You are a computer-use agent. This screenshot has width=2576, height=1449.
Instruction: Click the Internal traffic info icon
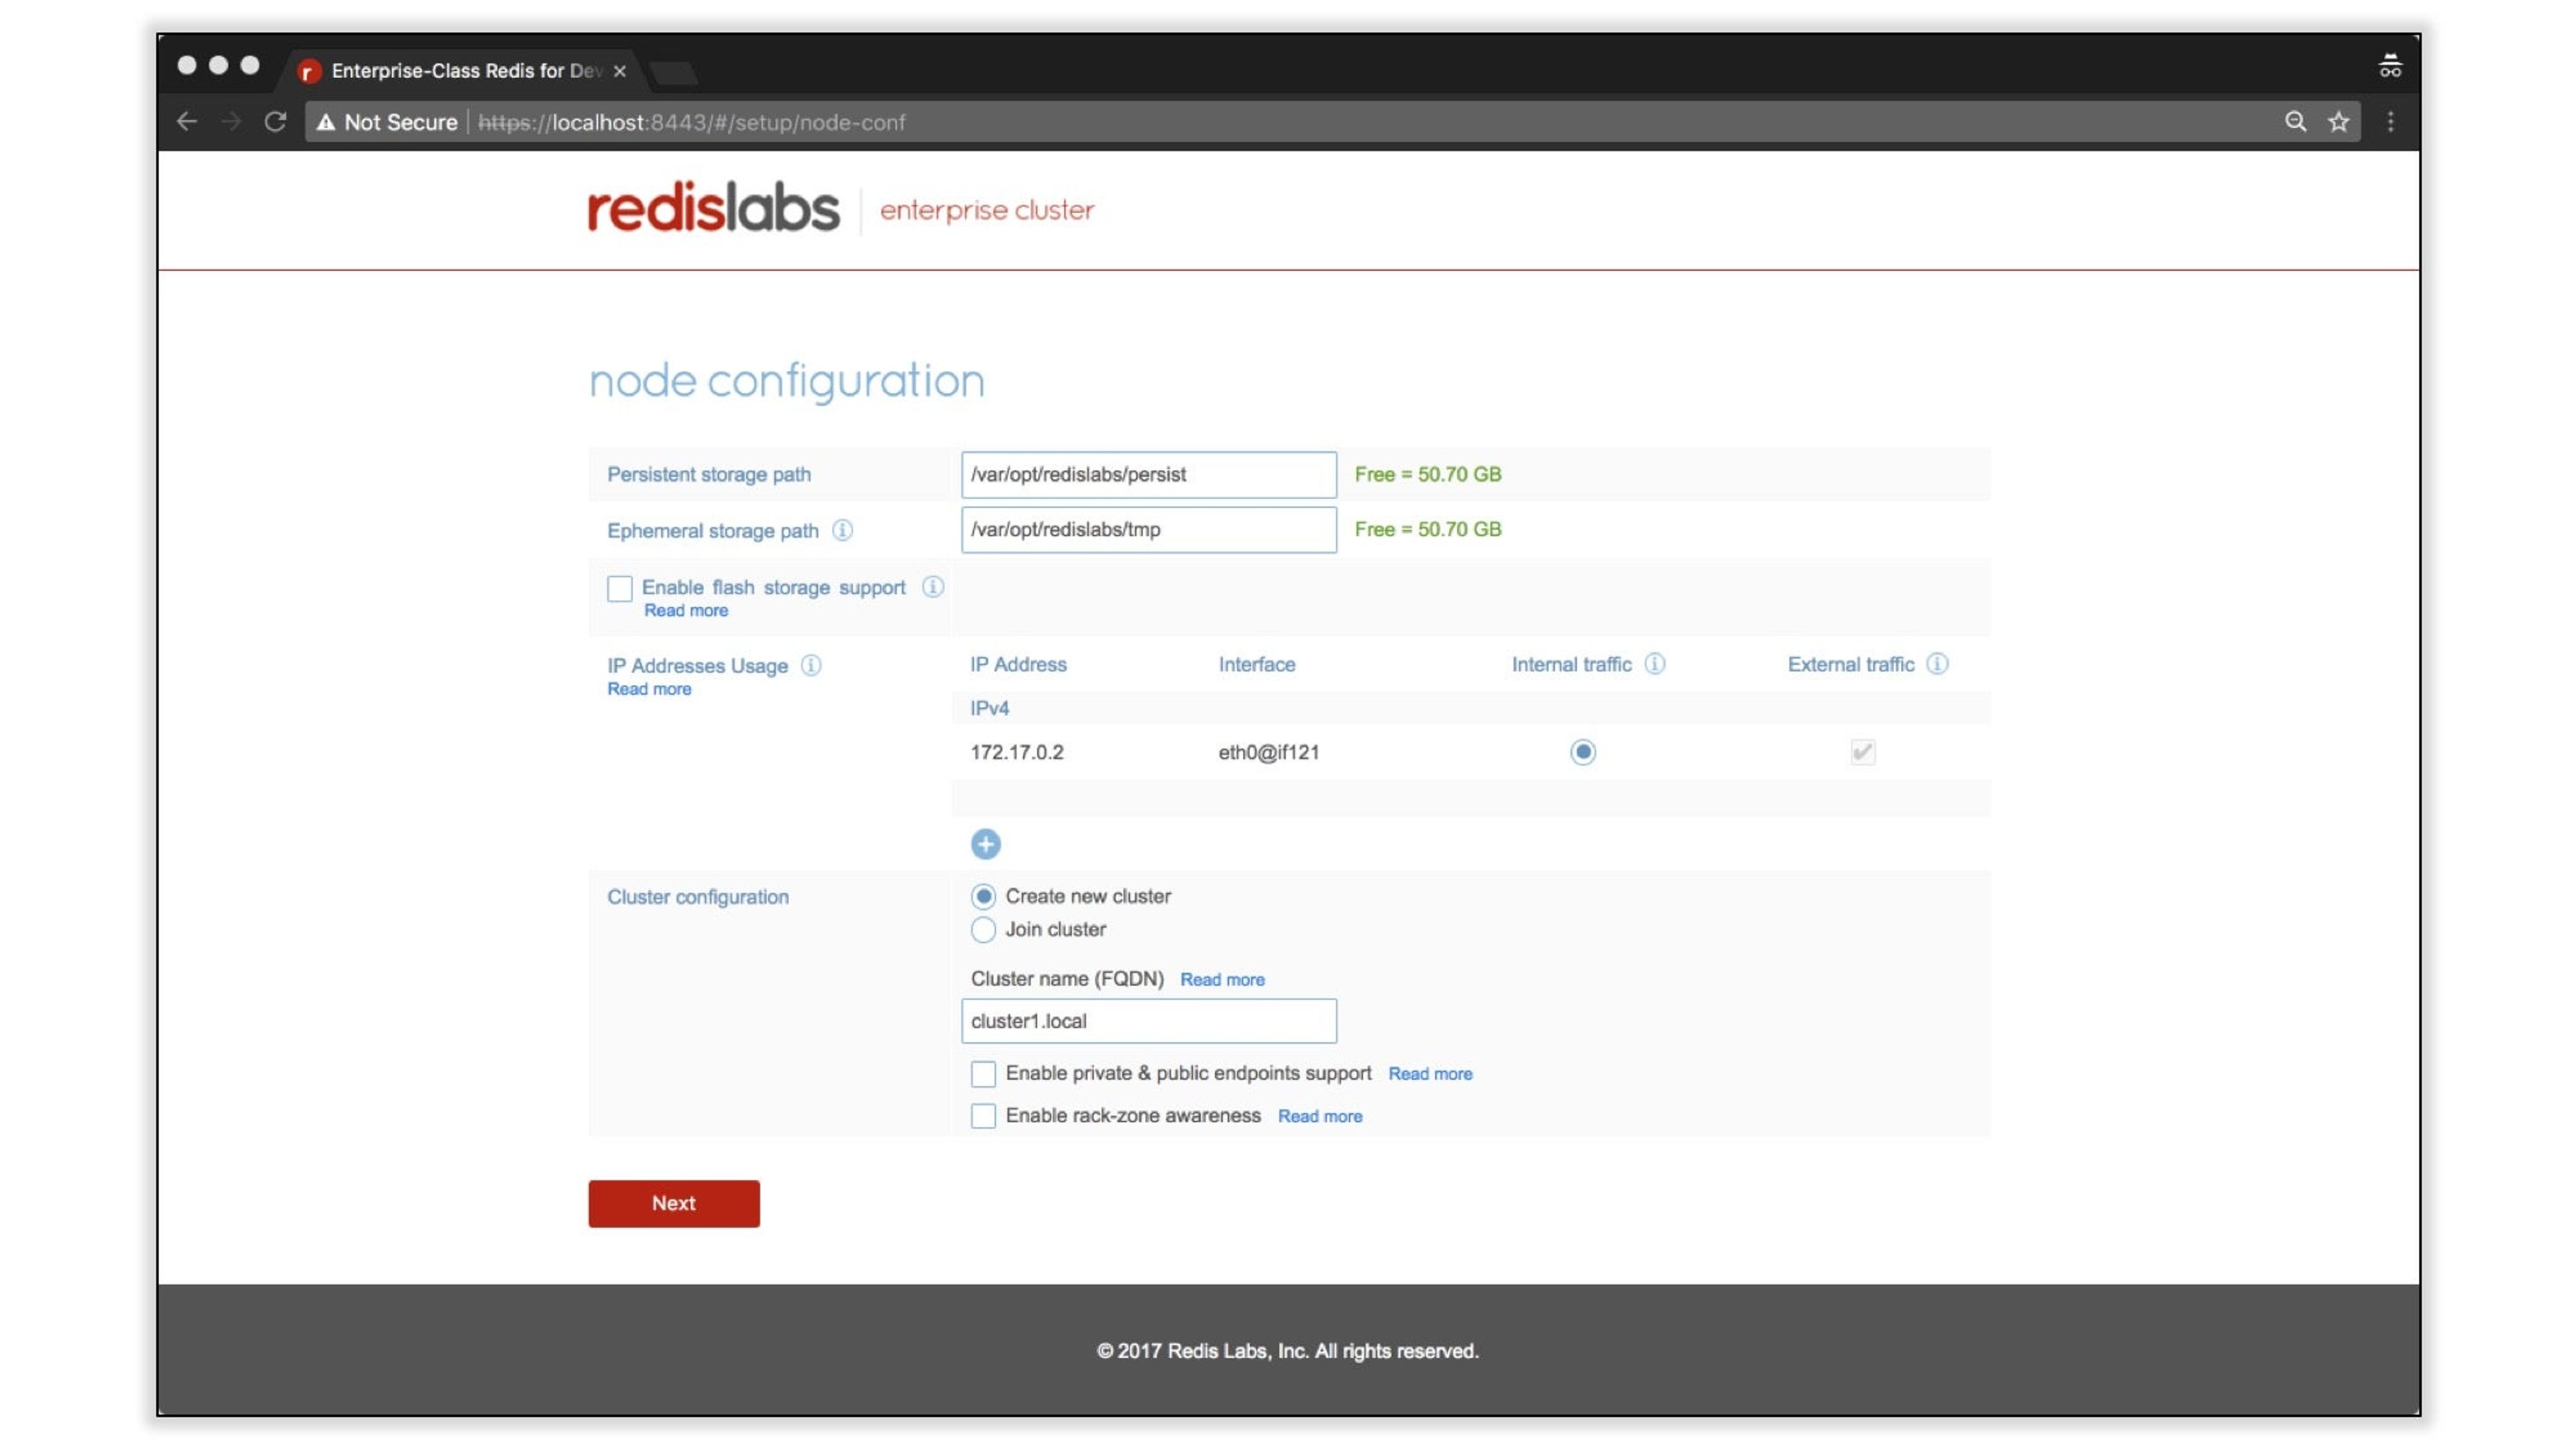click(1655, 664)
